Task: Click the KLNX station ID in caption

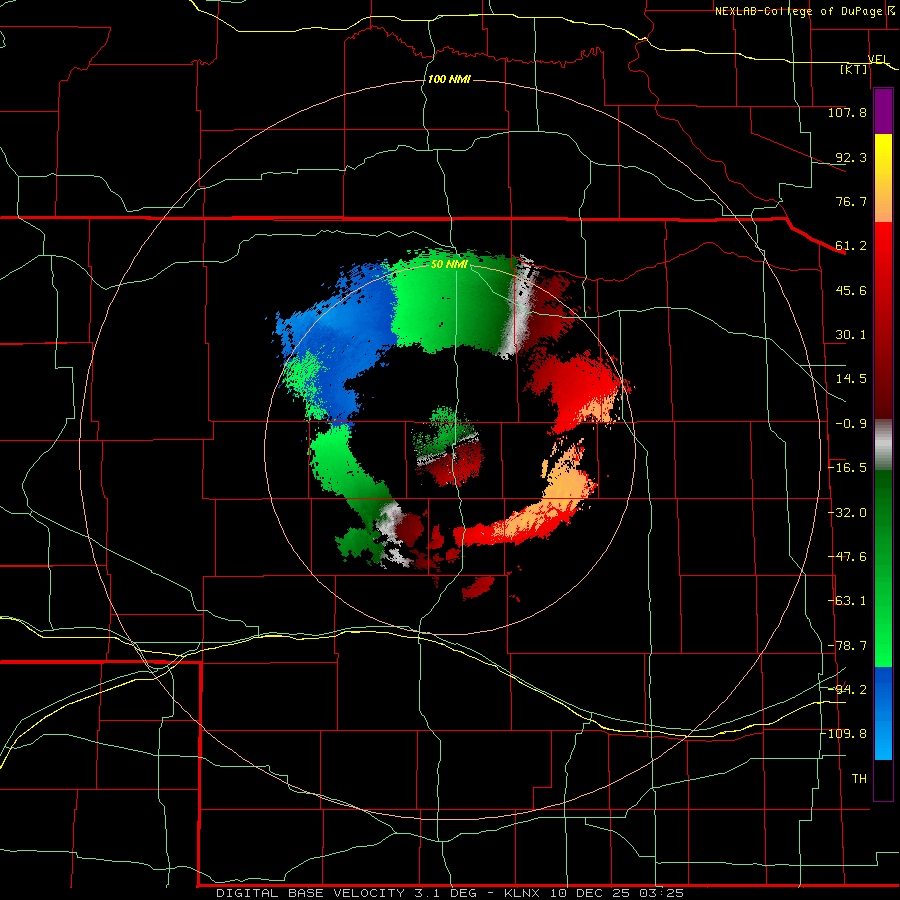Action: pyautogui.click(x=522, y=893)
